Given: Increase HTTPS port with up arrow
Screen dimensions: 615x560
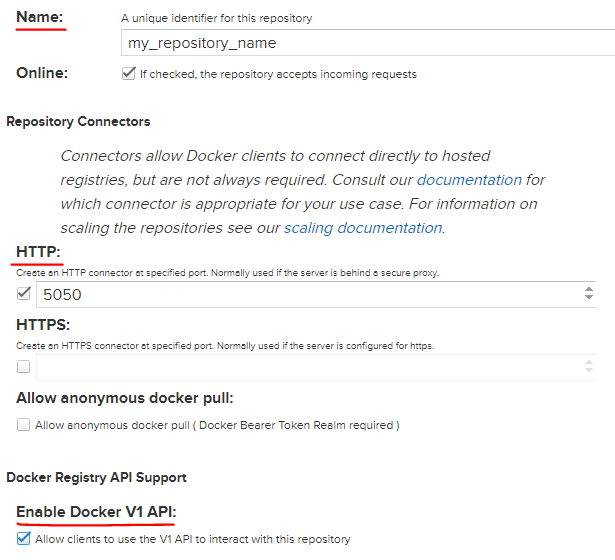Looking at the screenshot, I should (588, 363).
